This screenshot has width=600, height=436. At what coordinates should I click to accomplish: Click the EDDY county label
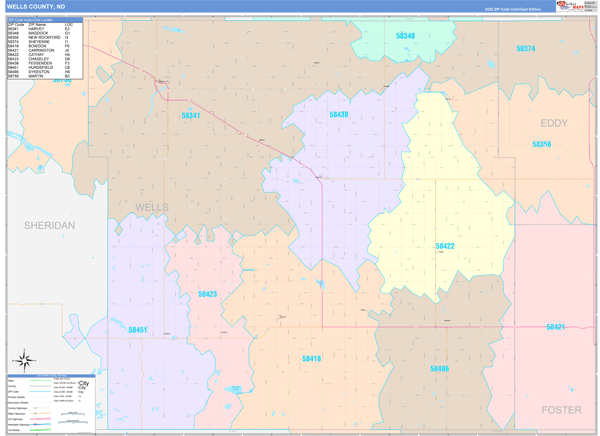click(x=553, y=123)
